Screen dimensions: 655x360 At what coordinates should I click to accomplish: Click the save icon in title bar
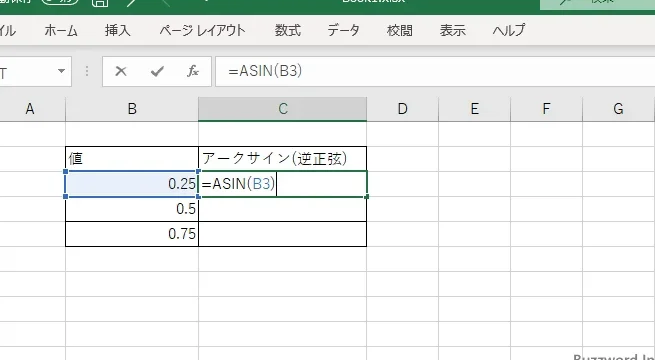click(x=99, y=3)
